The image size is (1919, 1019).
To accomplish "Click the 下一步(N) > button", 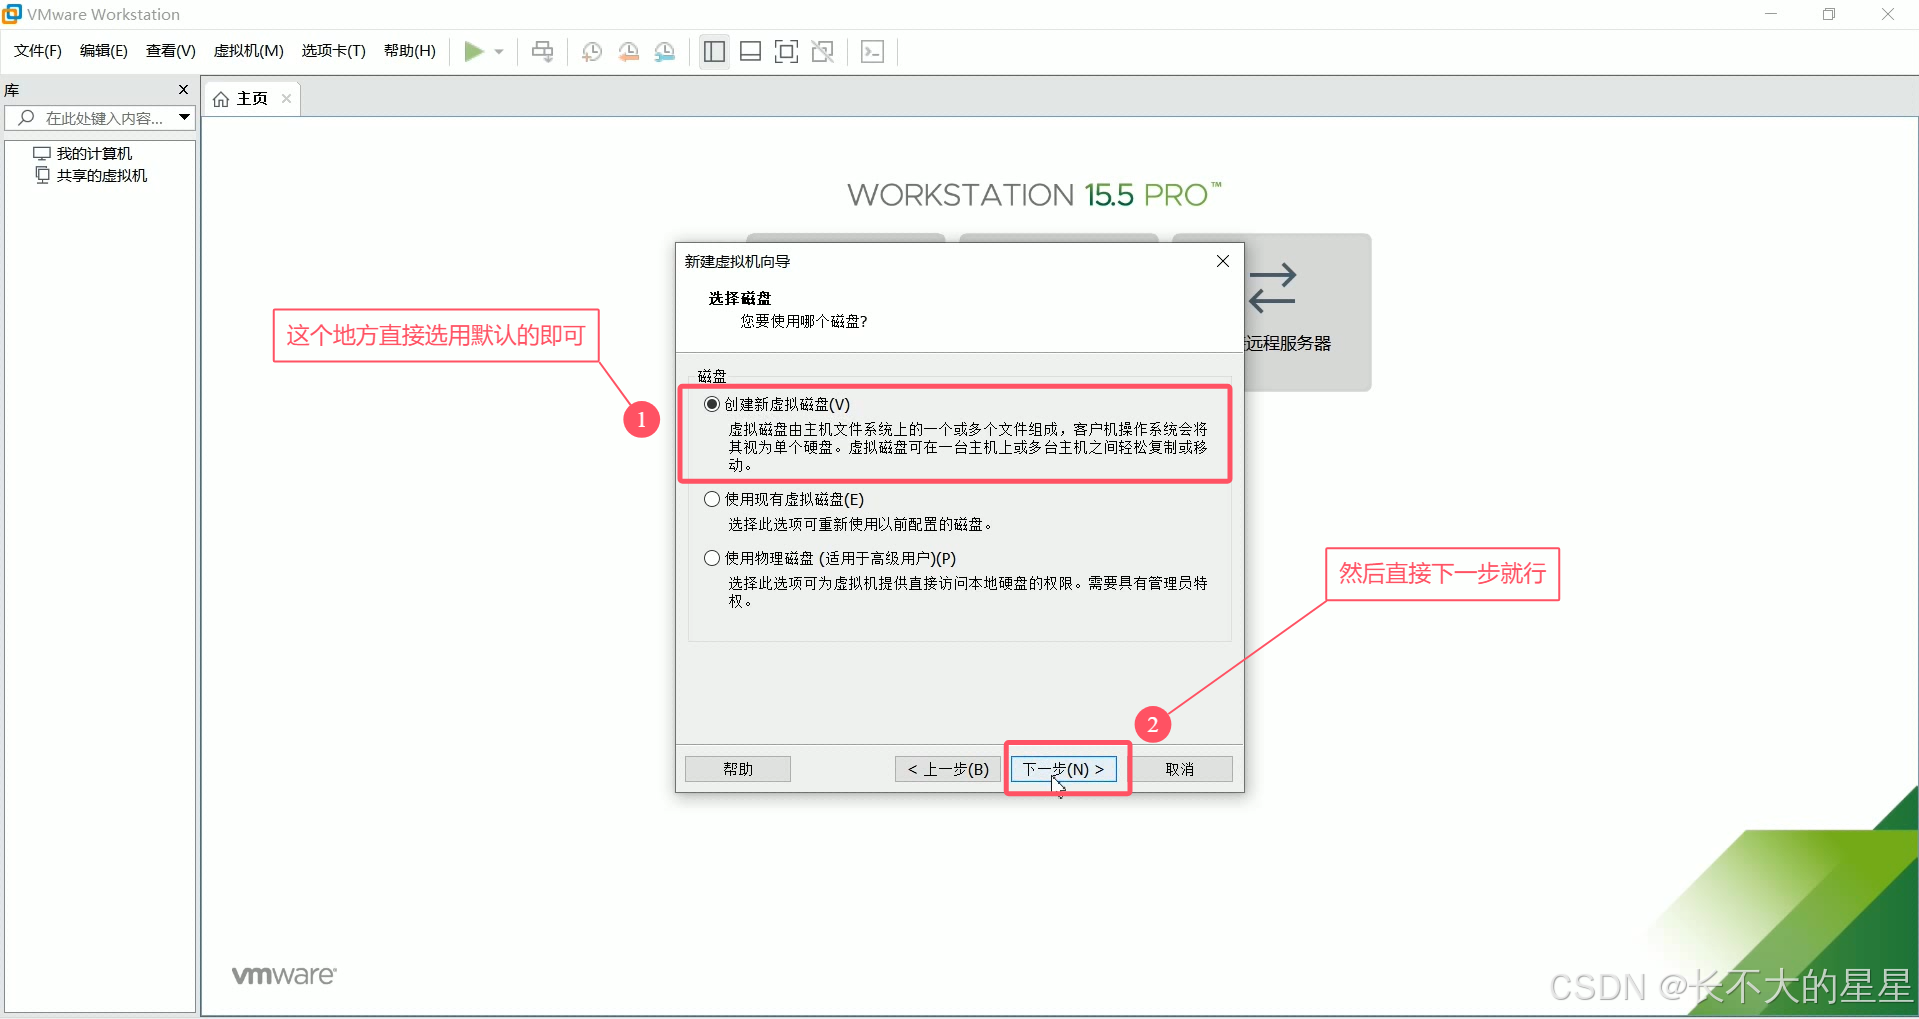I will point(1063,769).
